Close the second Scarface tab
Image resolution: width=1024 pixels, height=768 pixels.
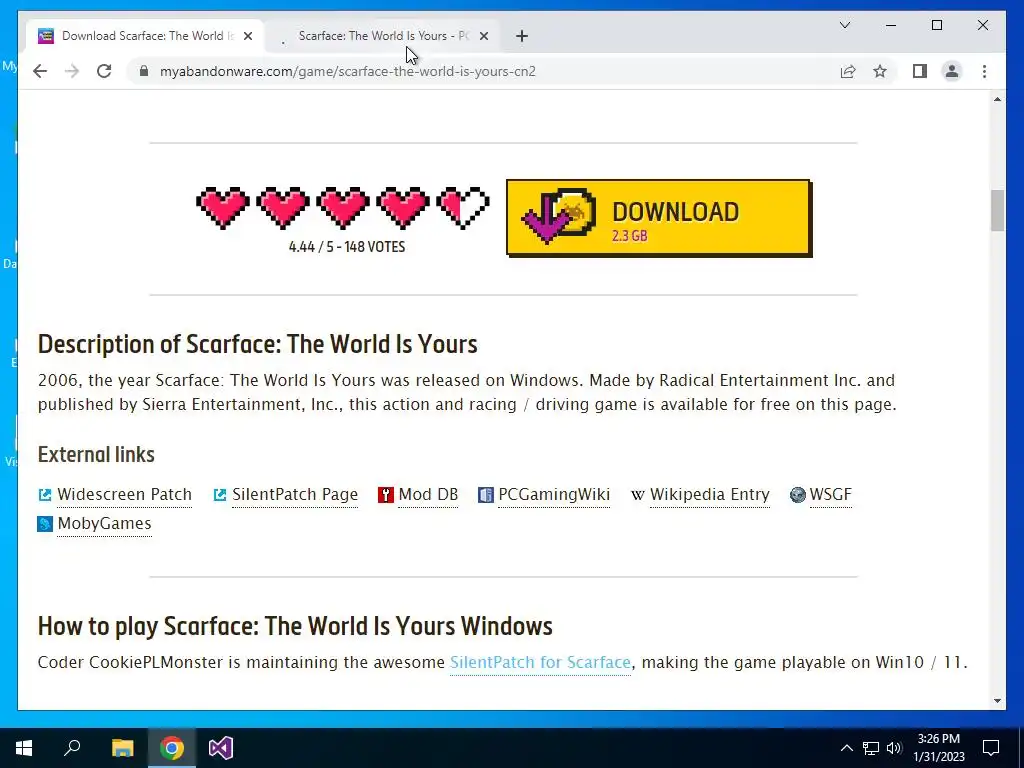coord(483,36)
